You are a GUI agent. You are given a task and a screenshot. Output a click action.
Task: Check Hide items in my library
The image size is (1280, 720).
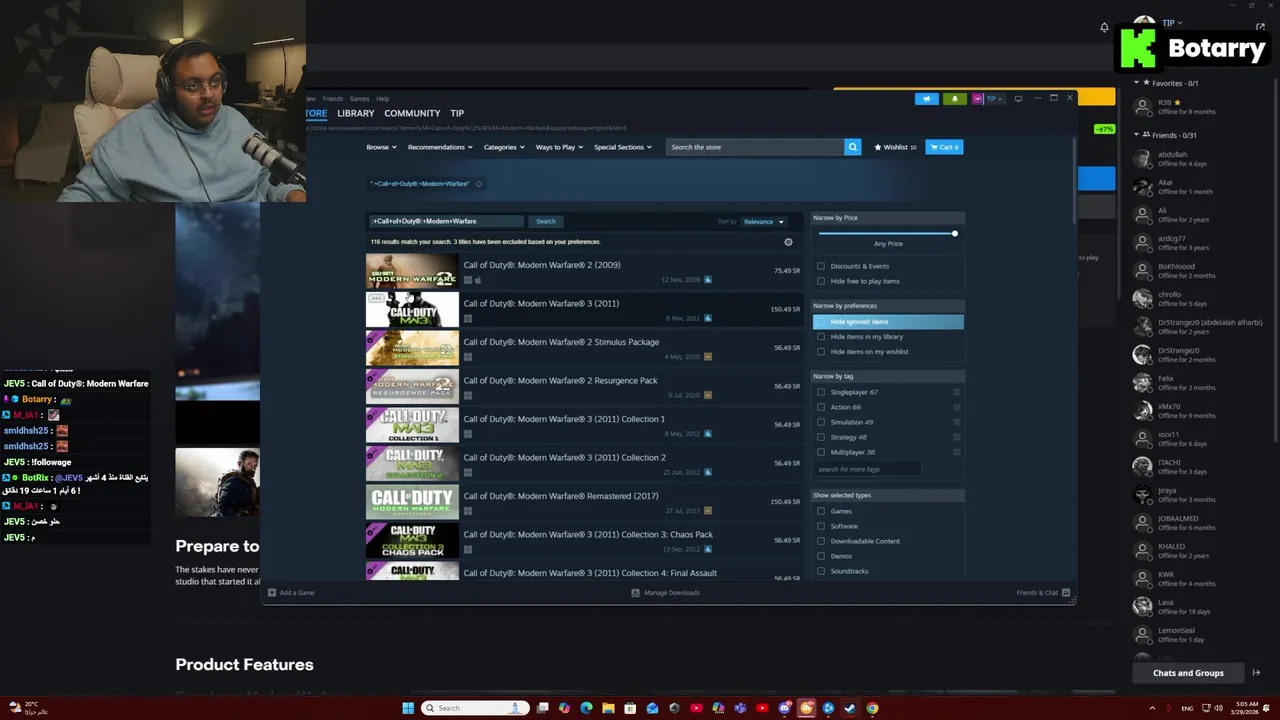[821, 337]
